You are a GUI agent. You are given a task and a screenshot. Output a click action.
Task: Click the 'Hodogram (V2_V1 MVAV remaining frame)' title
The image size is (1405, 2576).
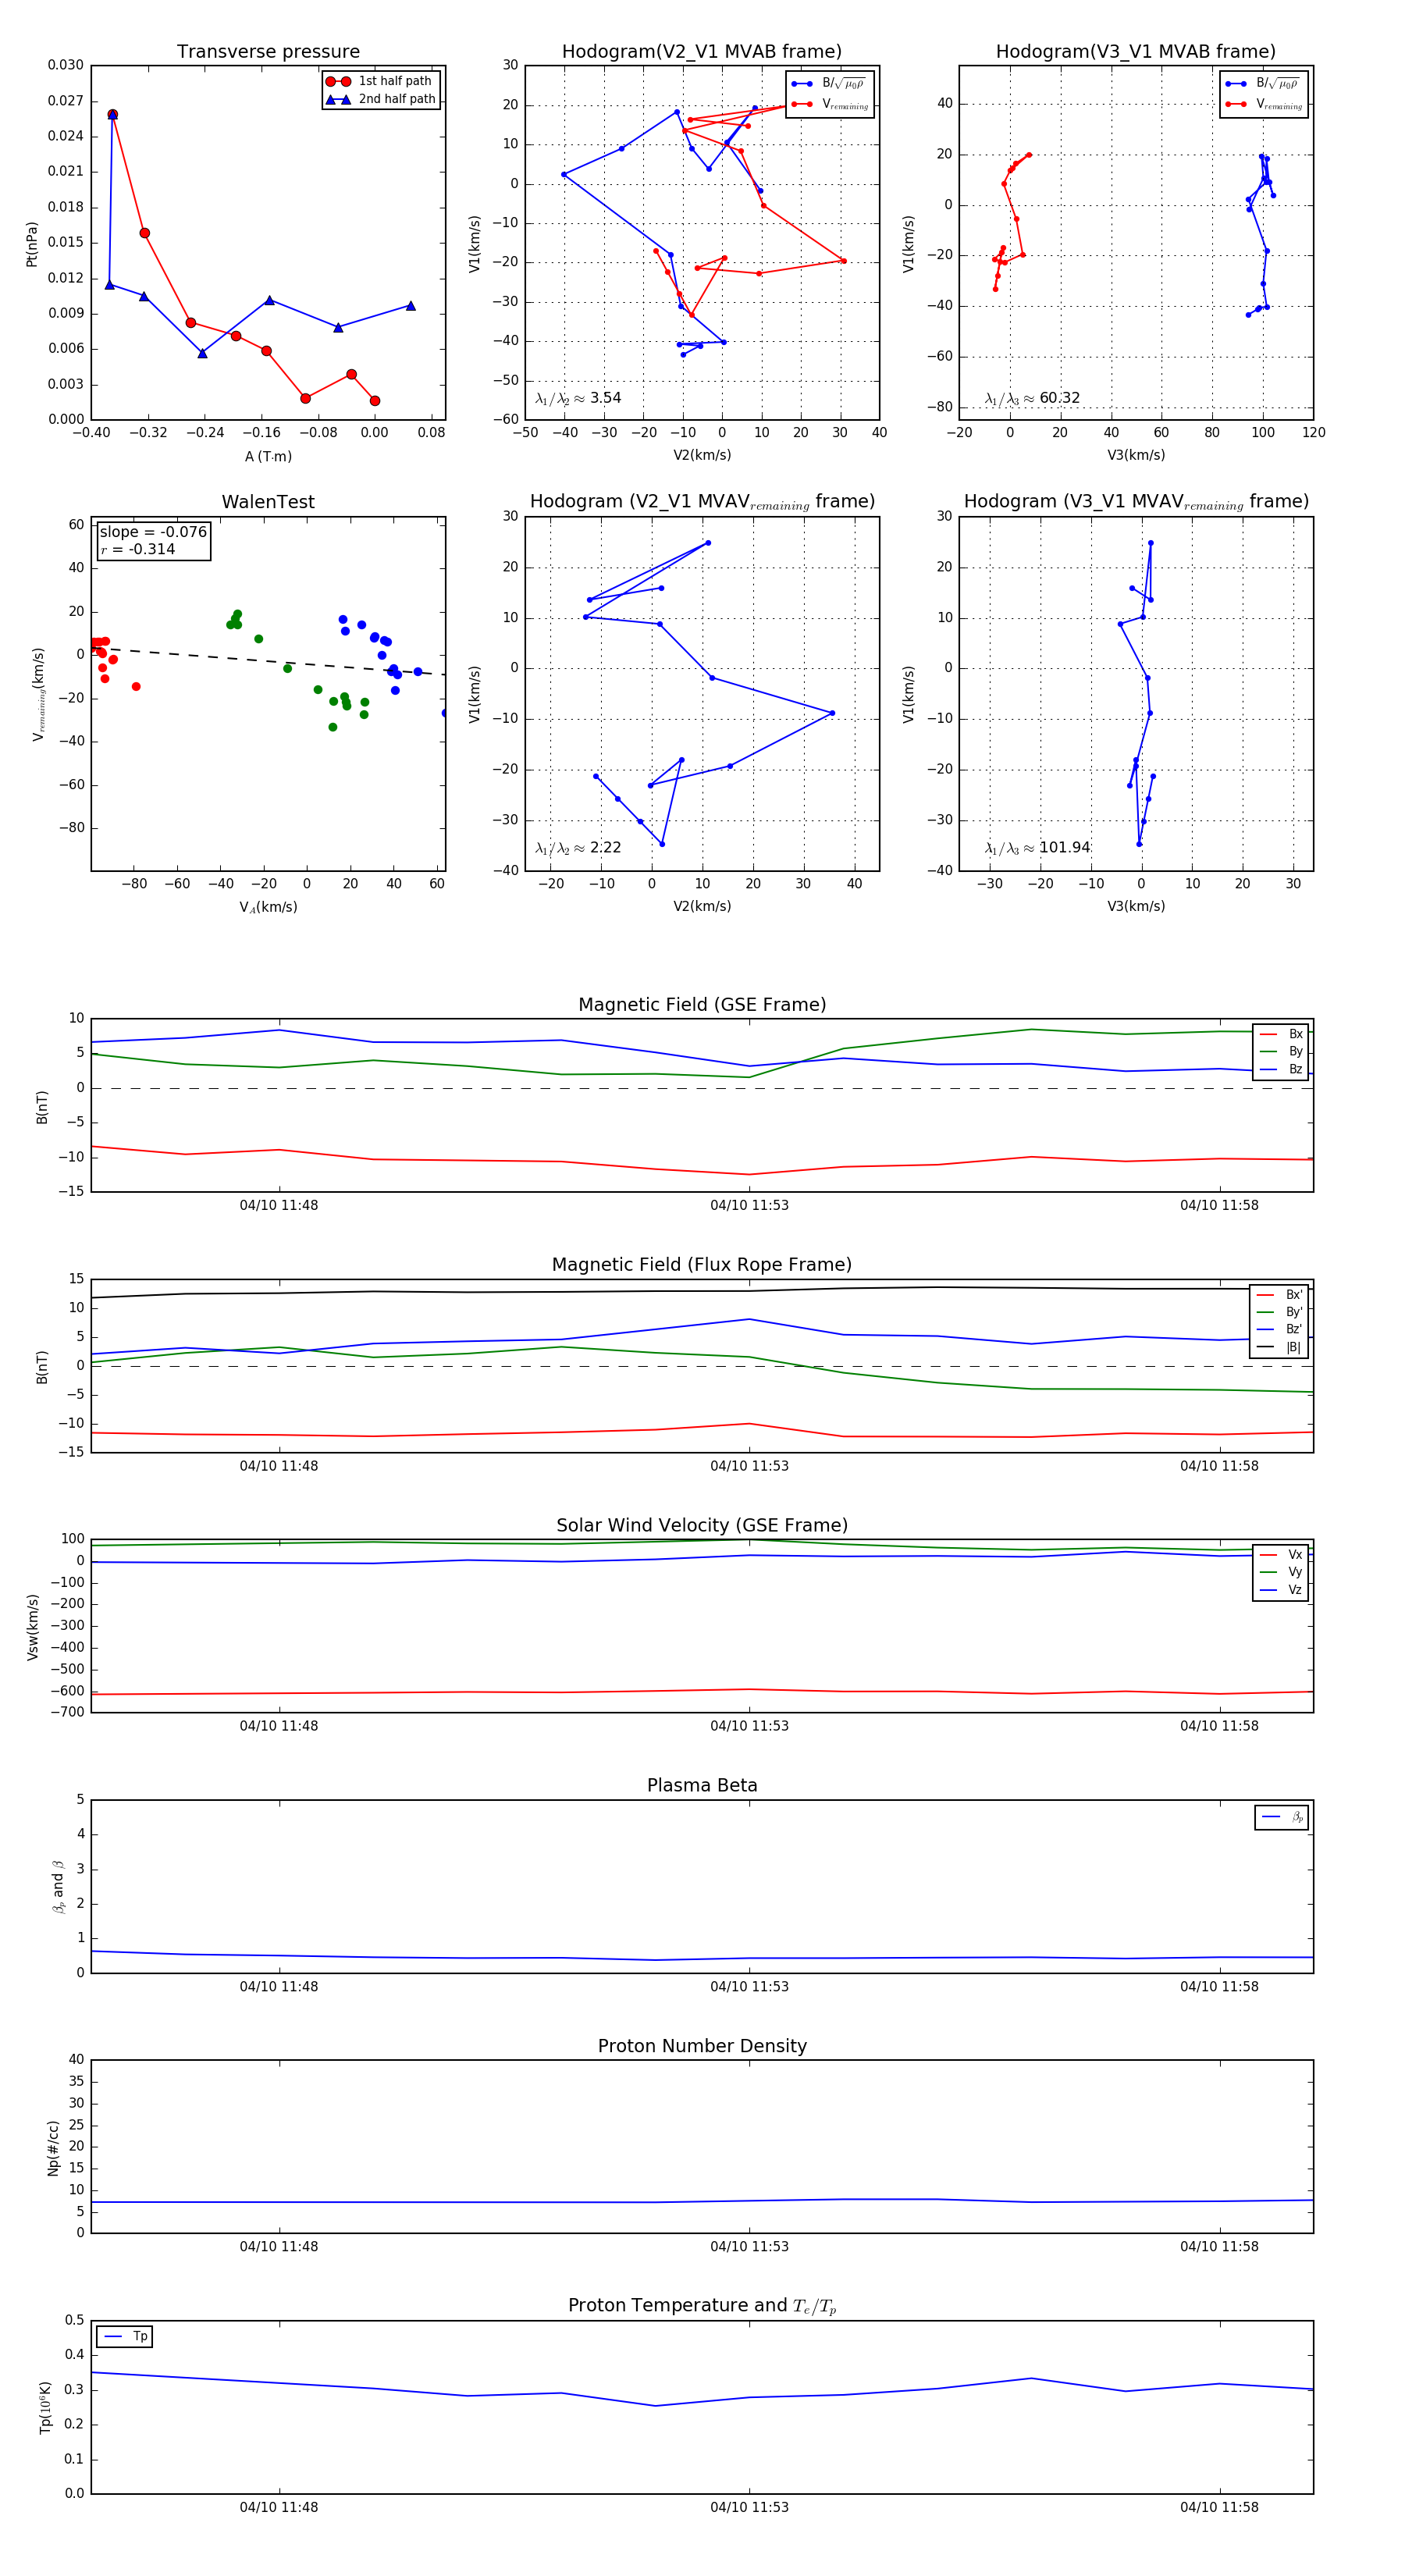(x=702, y=502)
